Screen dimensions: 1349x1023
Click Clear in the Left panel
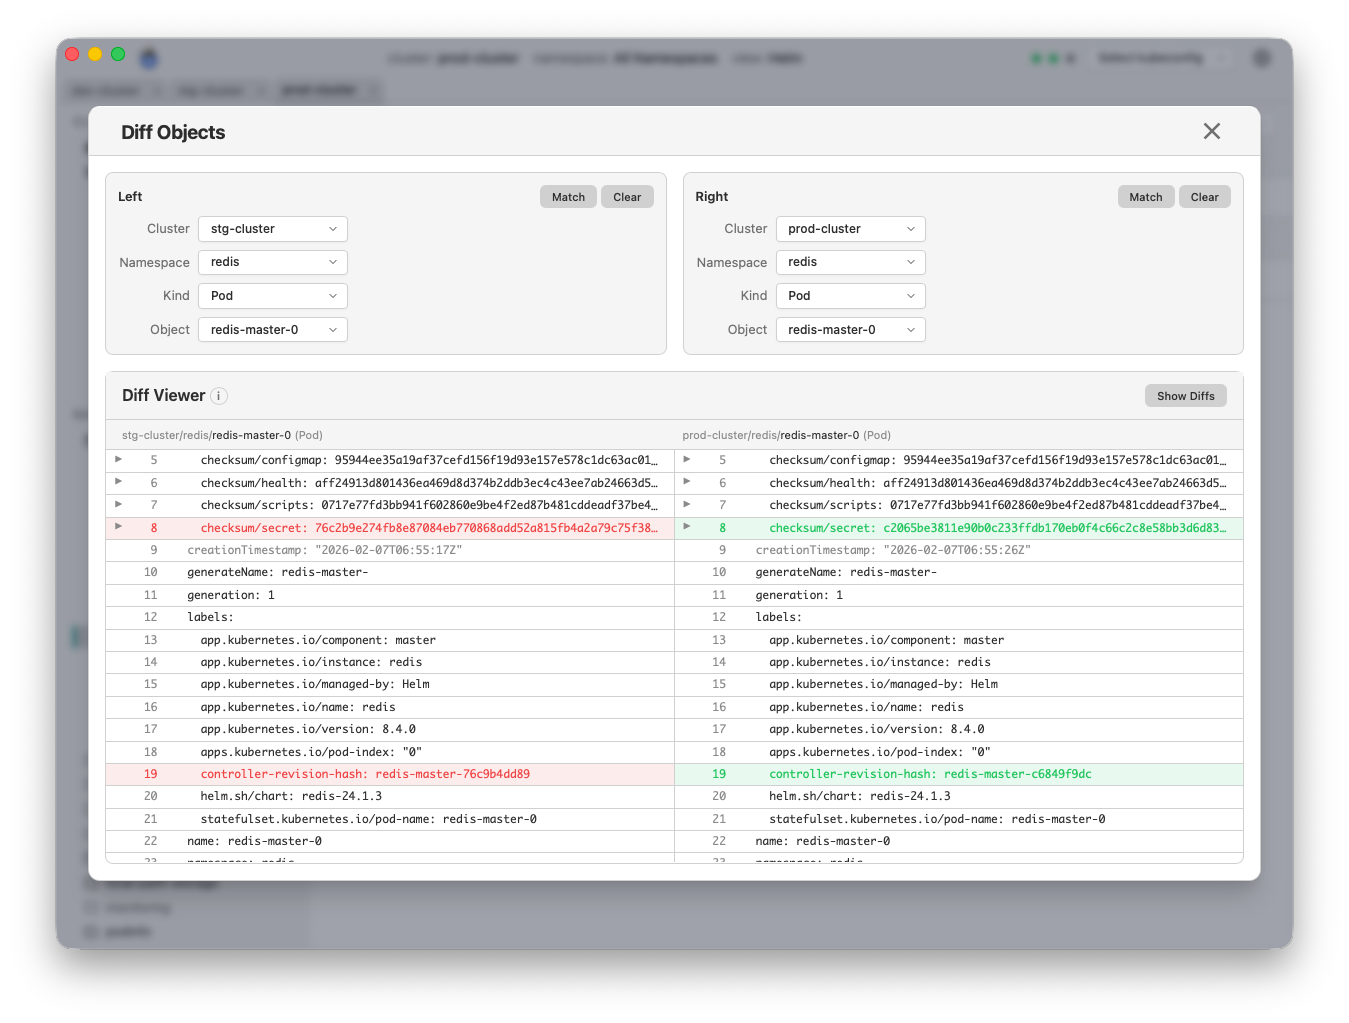click(627, 196)
